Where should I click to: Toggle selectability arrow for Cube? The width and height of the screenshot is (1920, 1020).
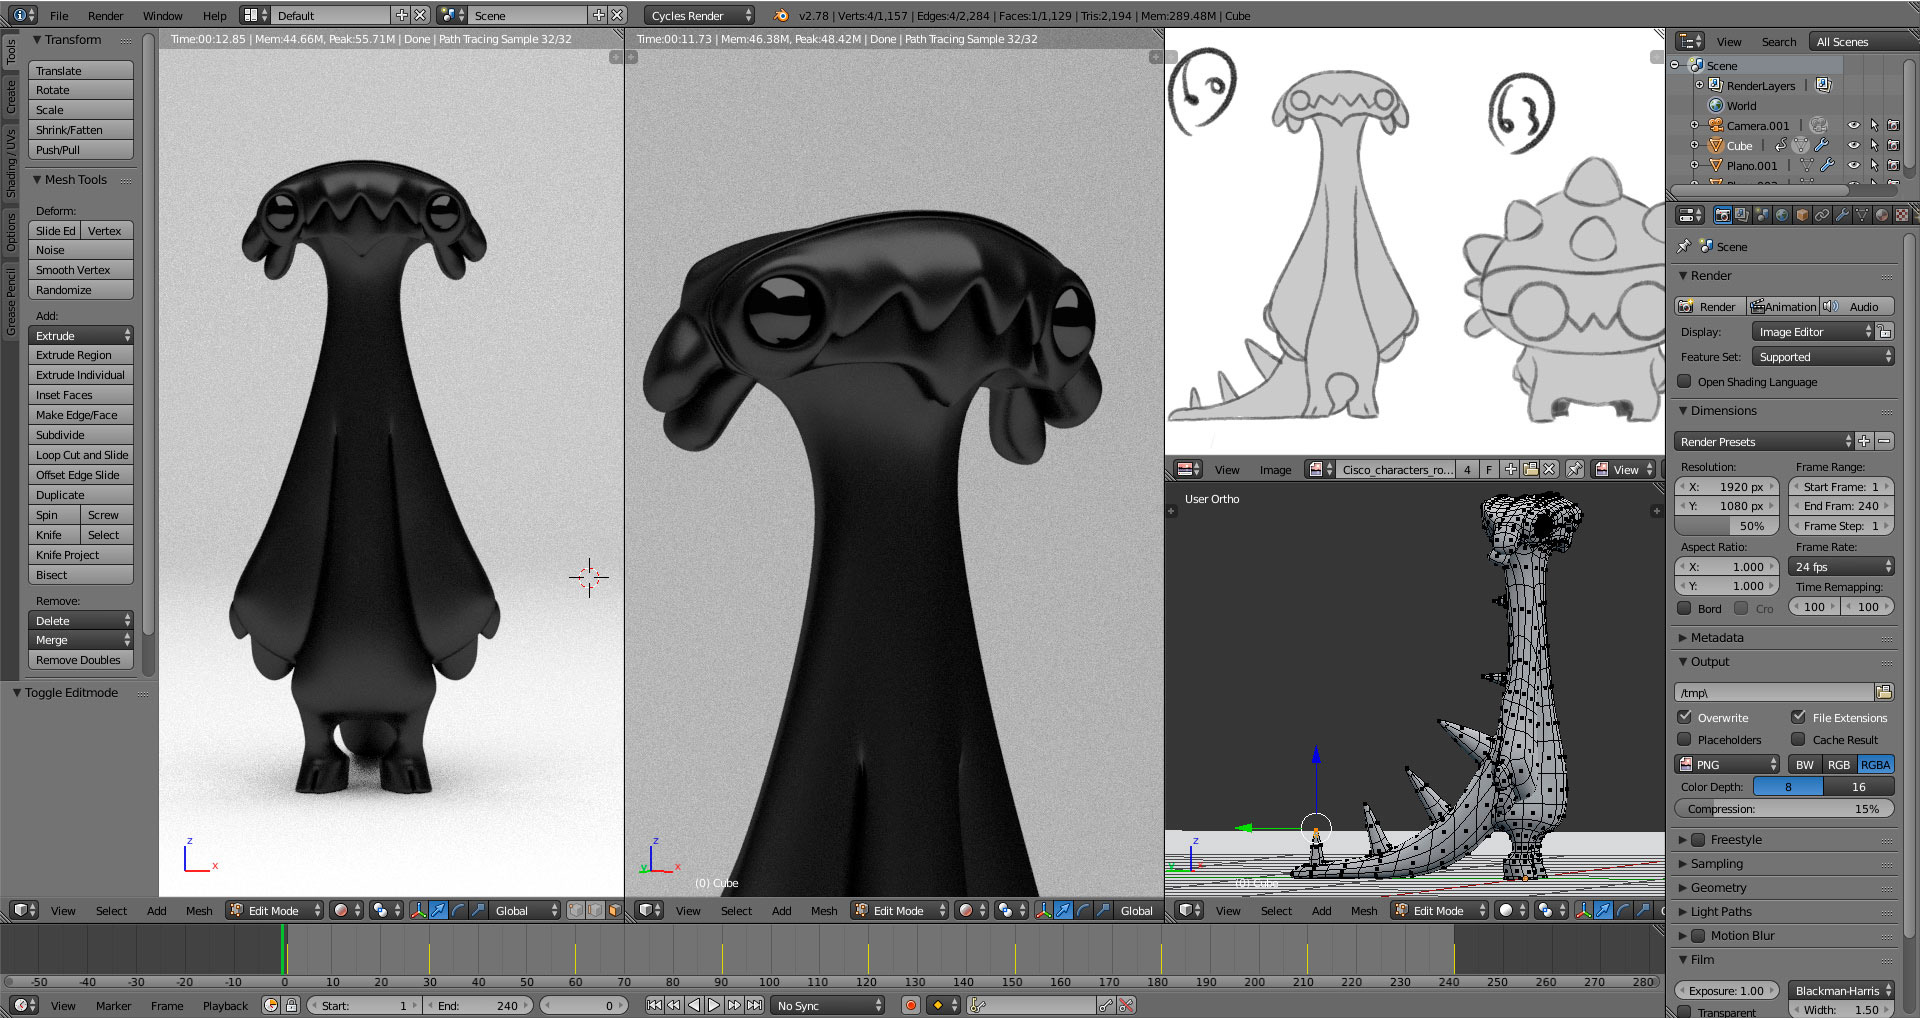pyautogui.click(x=1874, y=146)
